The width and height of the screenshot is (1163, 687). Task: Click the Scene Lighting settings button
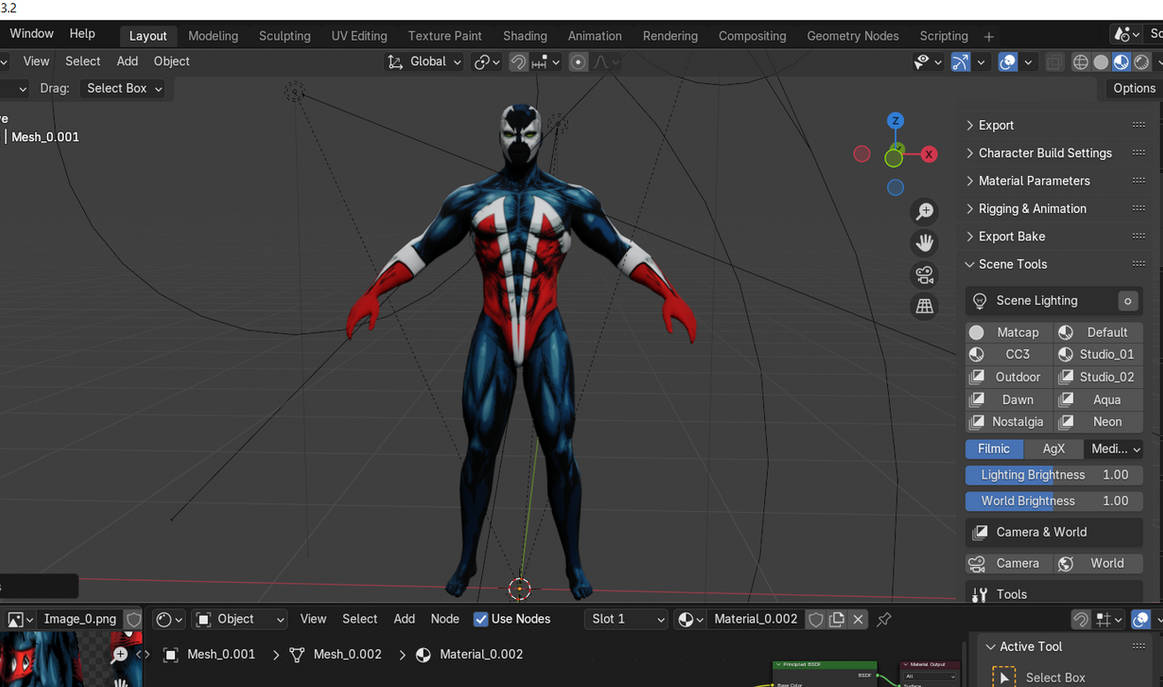coord(1127,300)
